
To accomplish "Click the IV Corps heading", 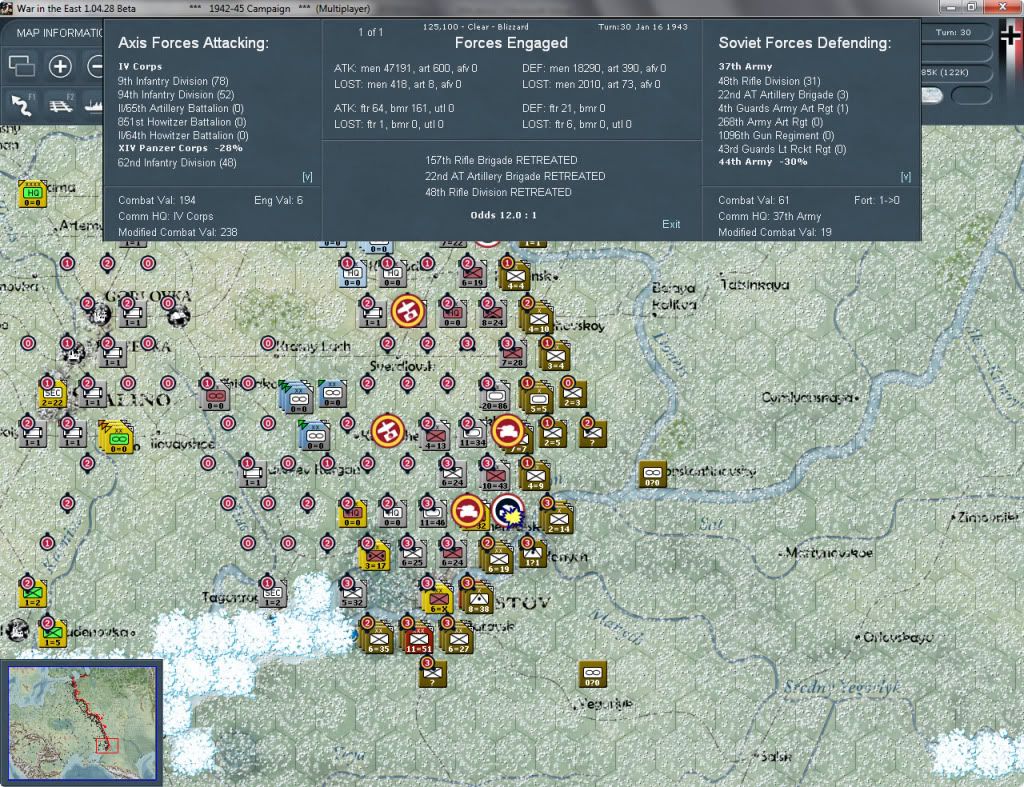I will click(x=140, y=67).
